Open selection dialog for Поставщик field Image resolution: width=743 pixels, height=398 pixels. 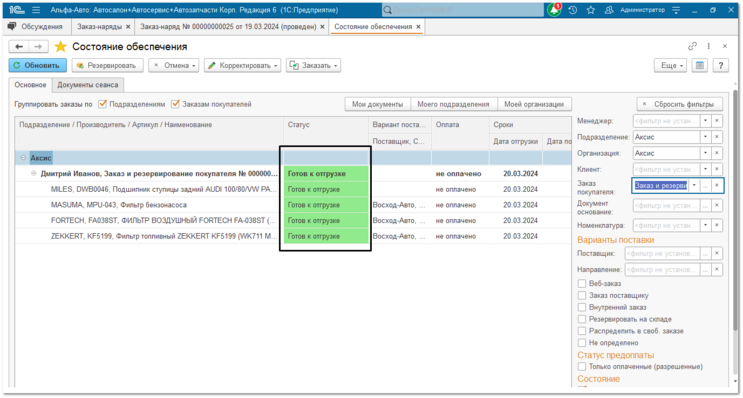tap(706, 253)
